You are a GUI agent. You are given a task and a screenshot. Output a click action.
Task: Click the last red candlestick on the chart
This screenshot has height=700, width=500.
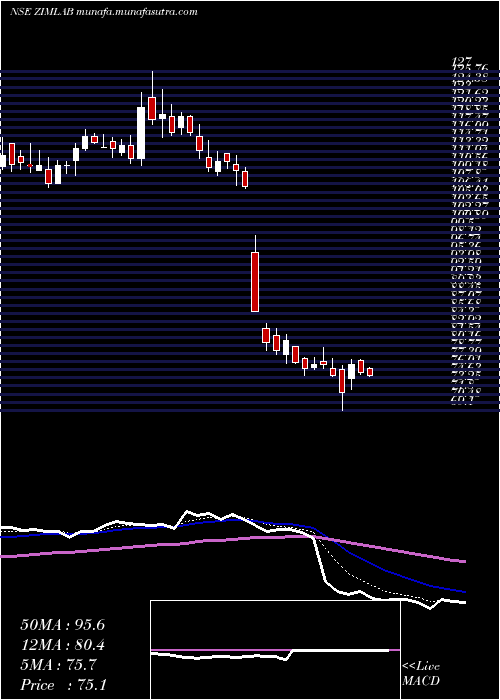370,372
